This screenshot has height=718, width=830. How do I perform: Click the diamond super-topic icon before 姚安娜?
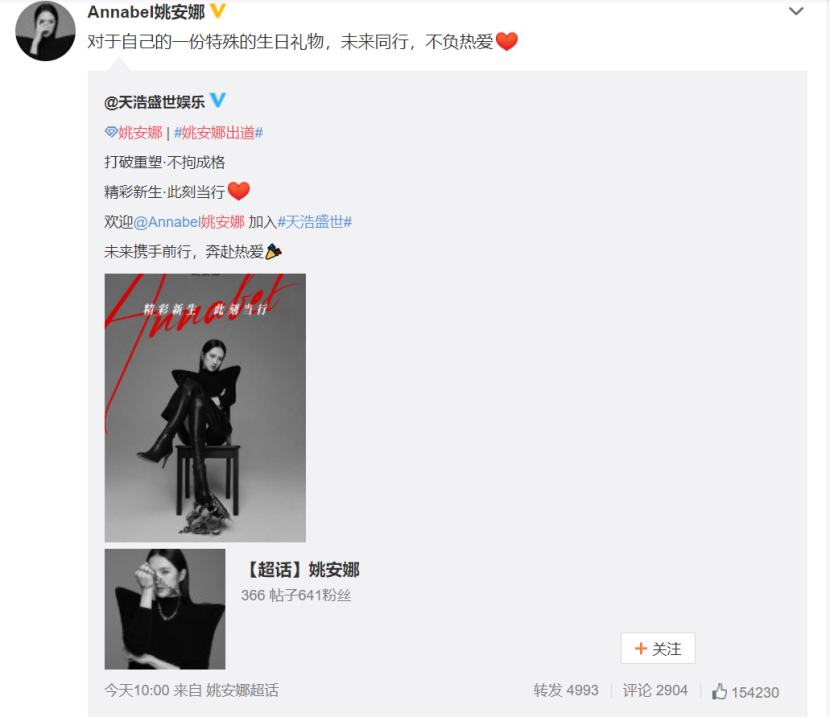point(111,132)
